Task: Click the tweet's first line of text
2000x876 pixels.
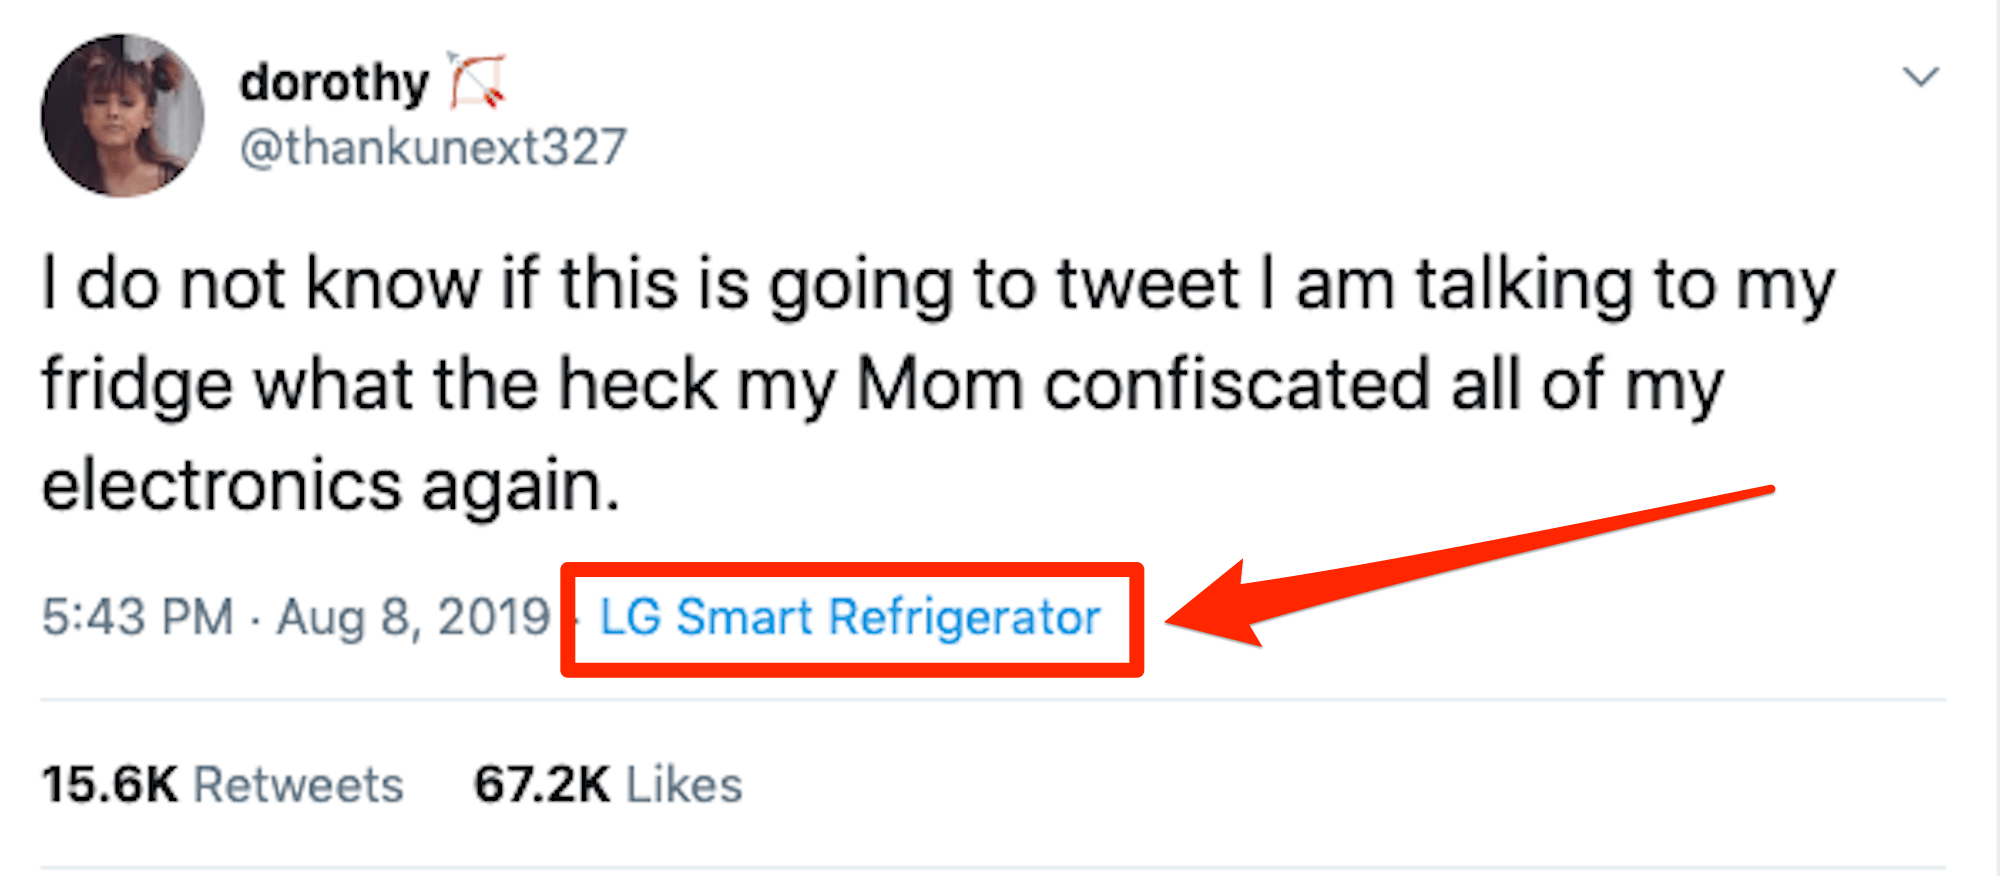Action: (938, 287)
